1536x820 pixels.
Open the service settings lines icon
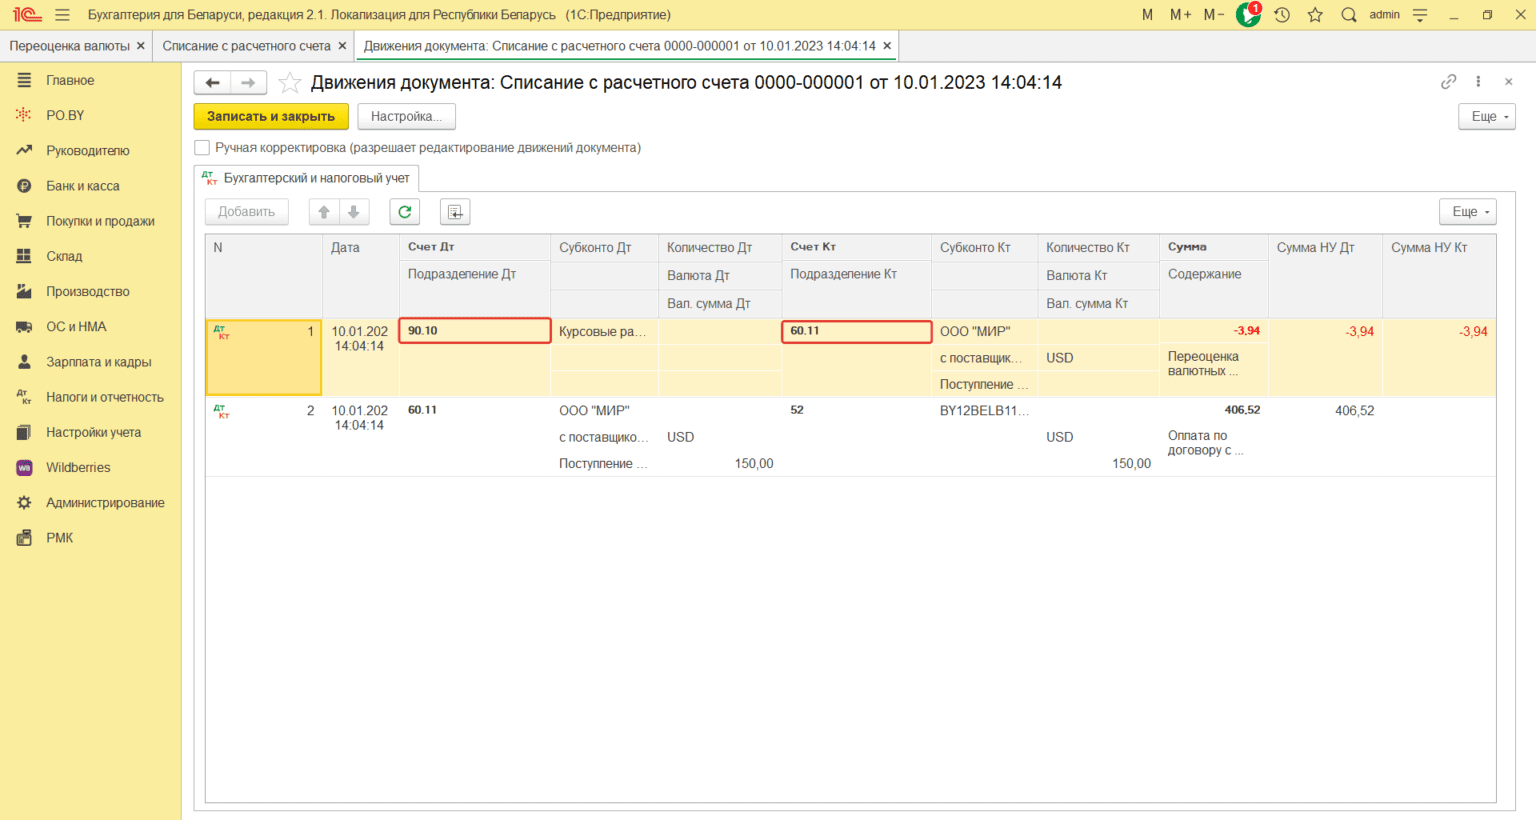click(x=1420, y=15)
